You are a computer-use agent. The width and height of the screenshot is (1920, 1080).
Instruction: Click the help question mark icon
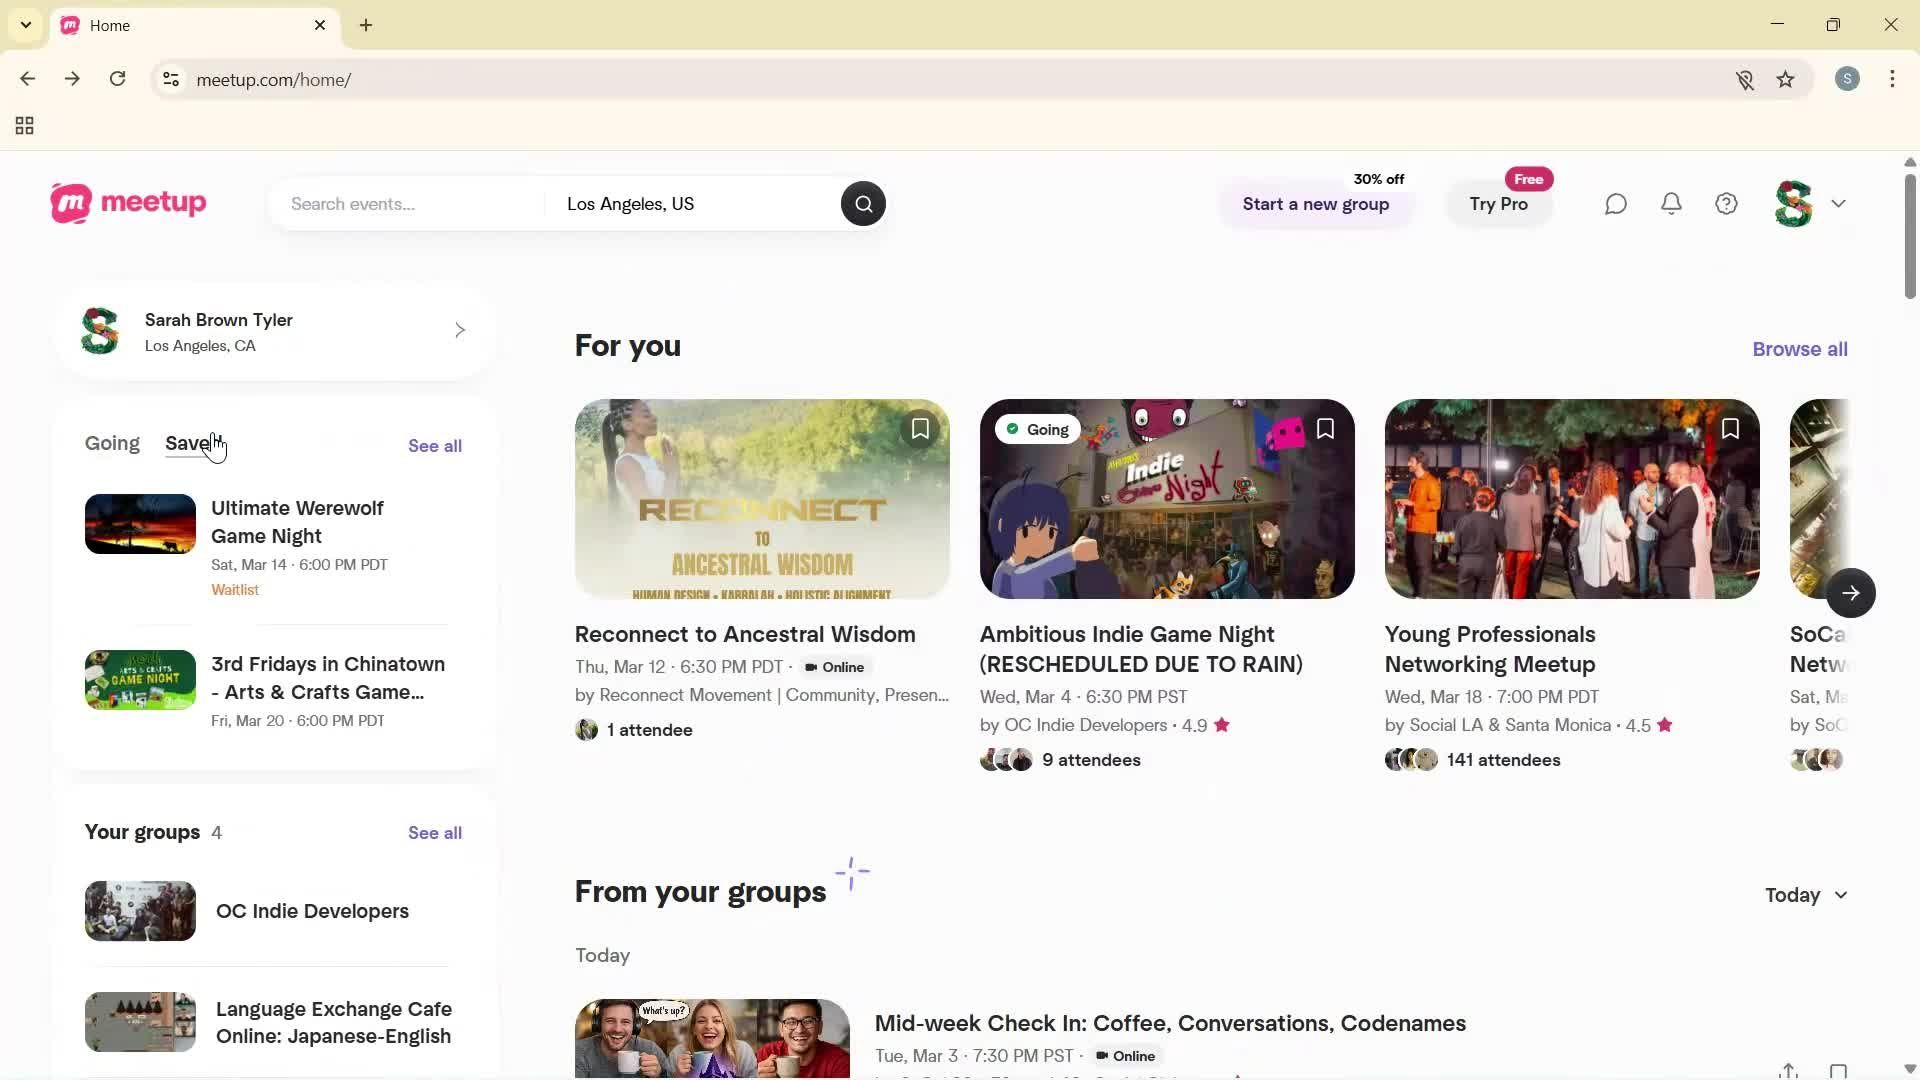[x=1726, y=203]
